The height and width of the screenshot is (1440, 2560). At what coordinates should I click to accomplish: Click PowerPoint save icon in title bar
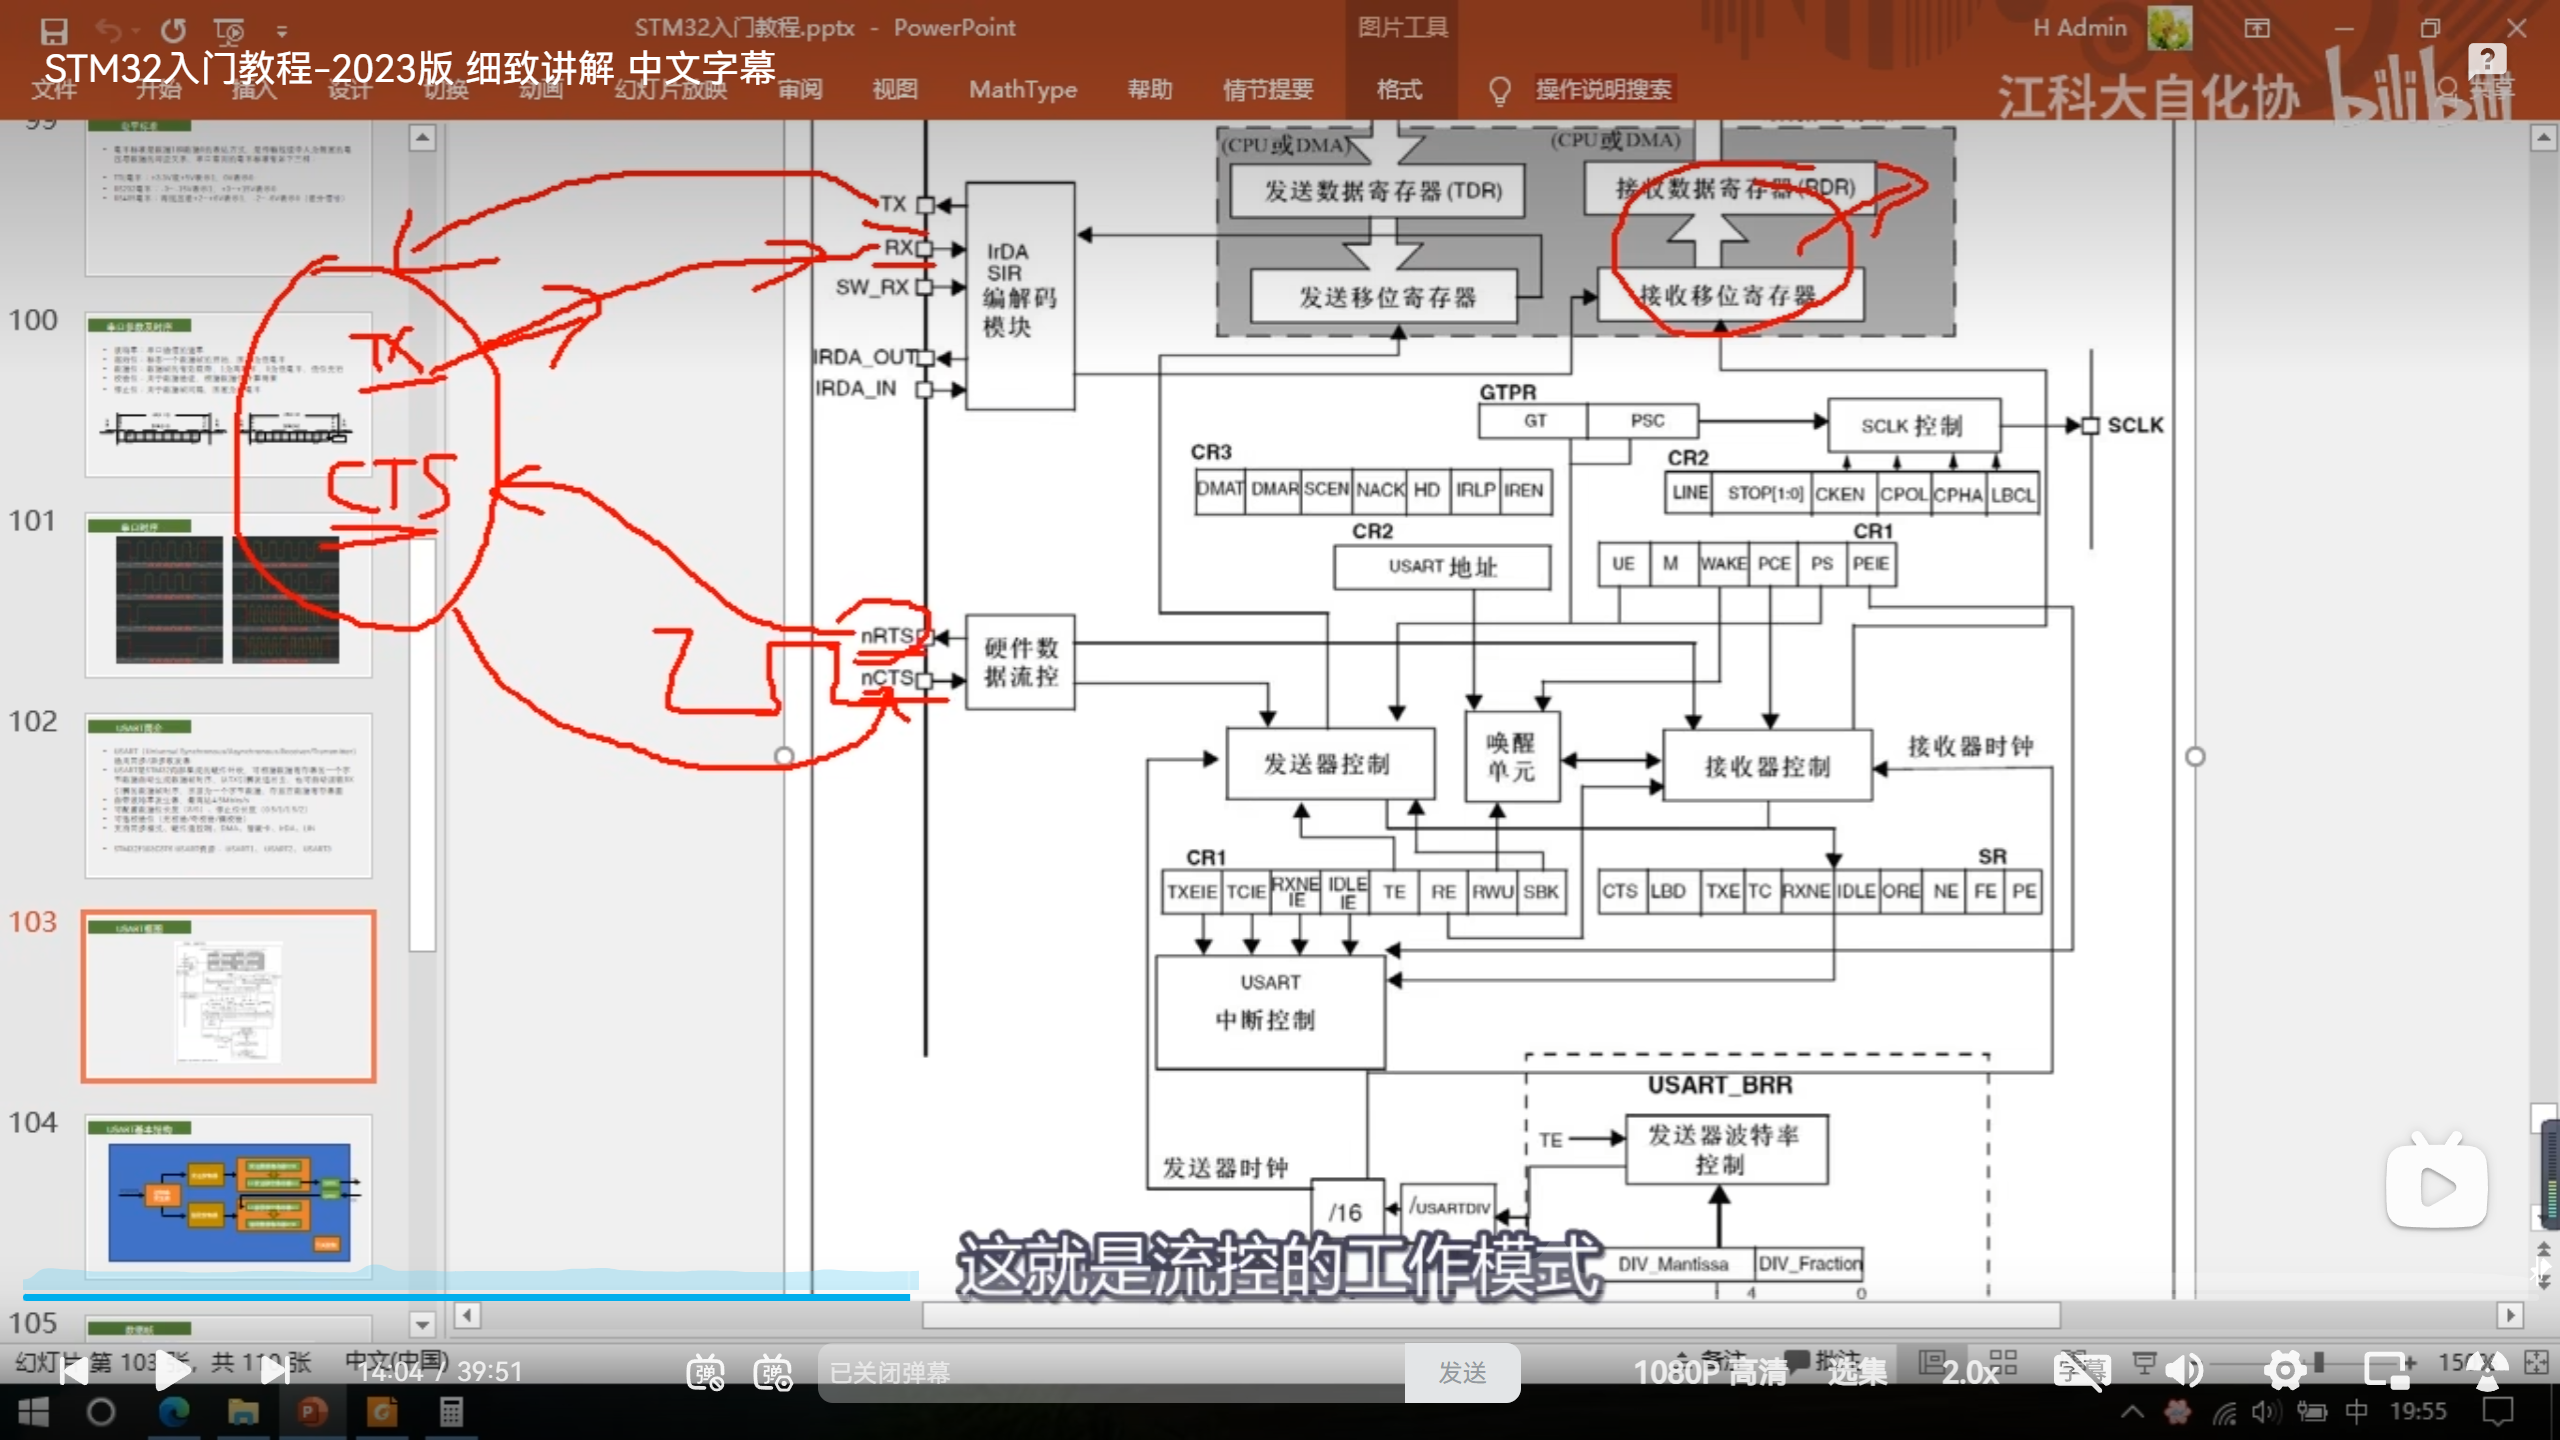[x=54, y=29]
